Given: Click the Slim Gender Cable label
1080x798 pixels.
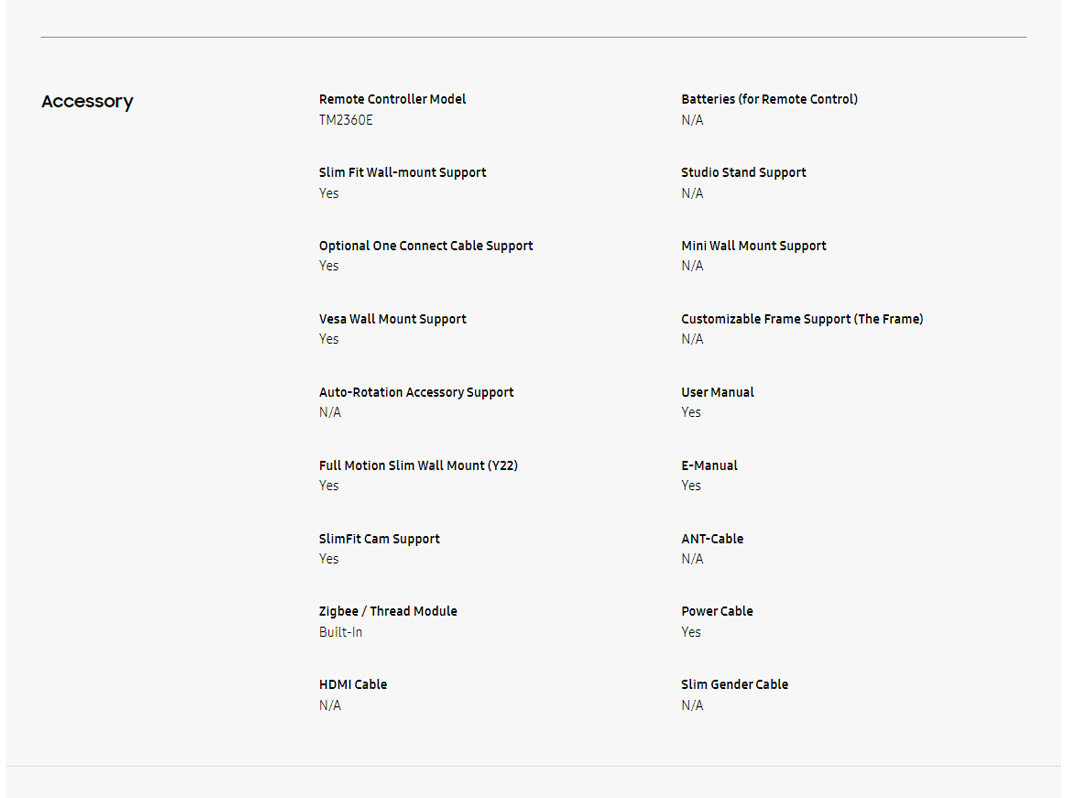Looking at the screenshot, I should (x=734, y=684).
